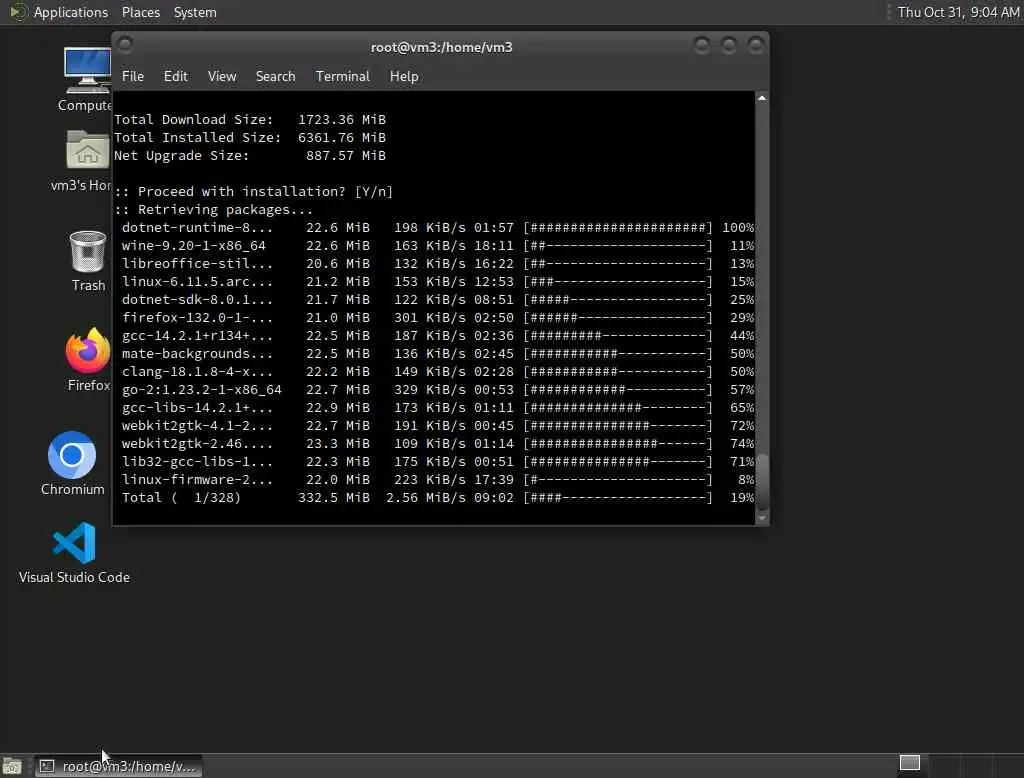
Task: Click the wine-9.20-1-x86_64 package row
Action: (x=438, y=246)
